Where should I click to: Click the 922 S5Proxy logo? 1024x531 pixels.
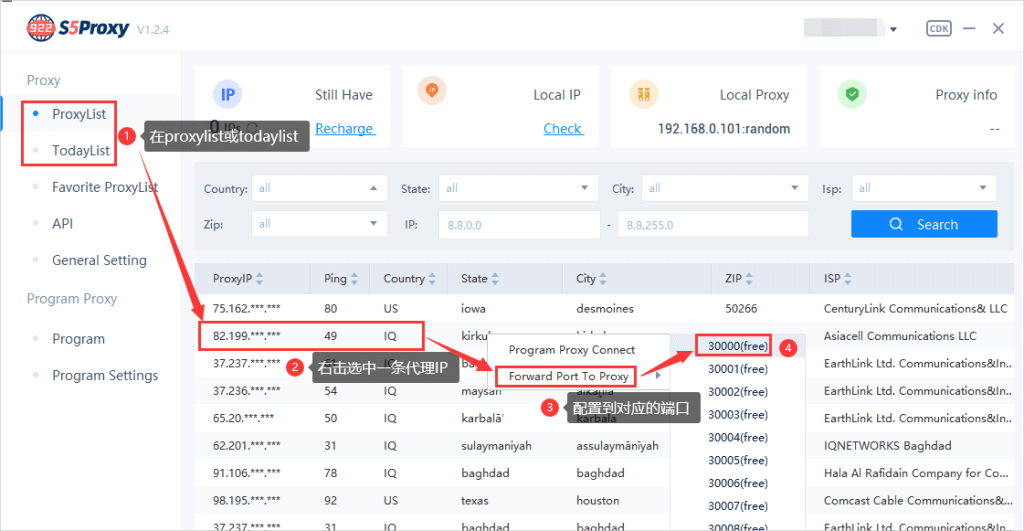[78, 28]
